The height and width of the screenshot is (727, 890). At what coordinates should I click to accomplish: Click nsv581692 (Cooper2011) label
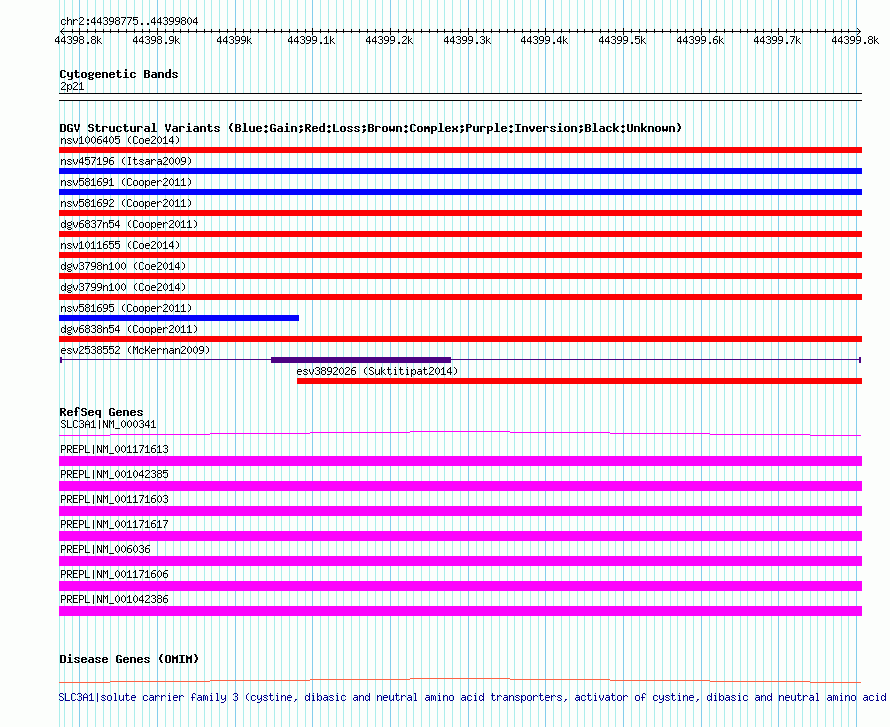[126, 203]
